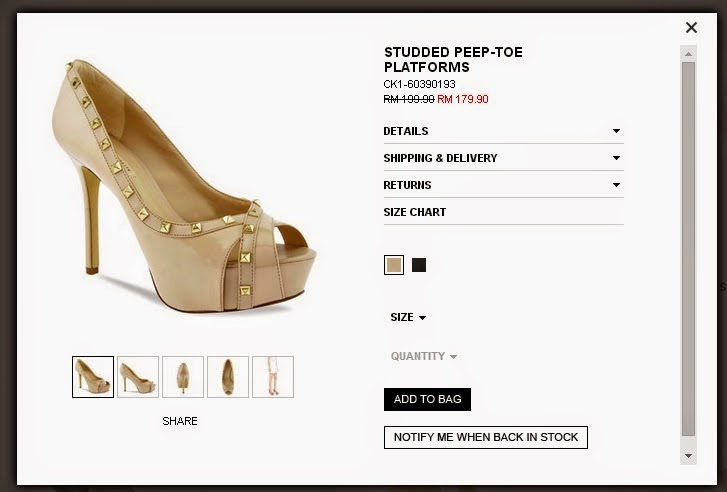
Task: Open the Size dropdown
Action: tap(408, 318)
